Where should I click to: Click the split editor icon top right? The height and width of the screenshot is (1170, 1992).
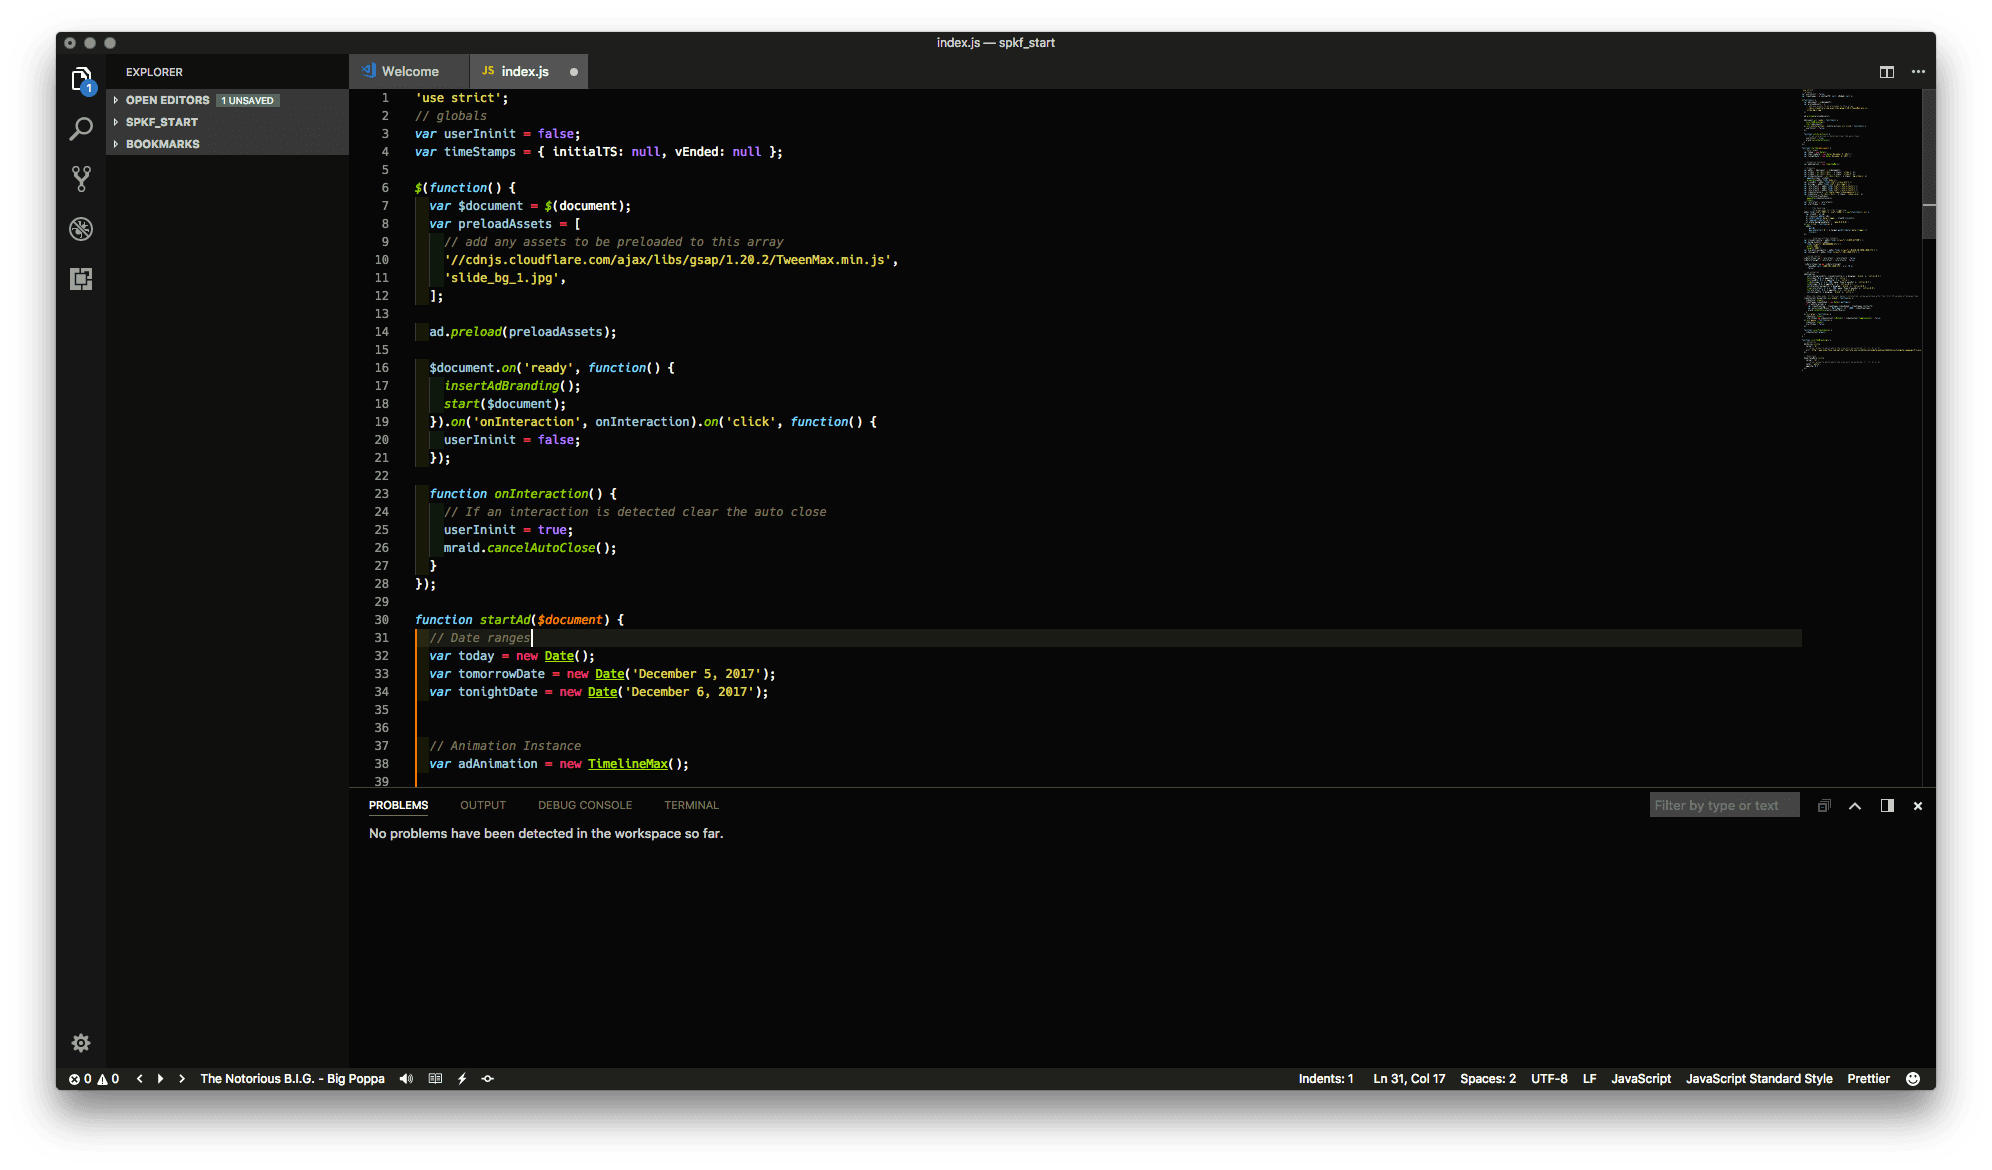(1888, 71)
